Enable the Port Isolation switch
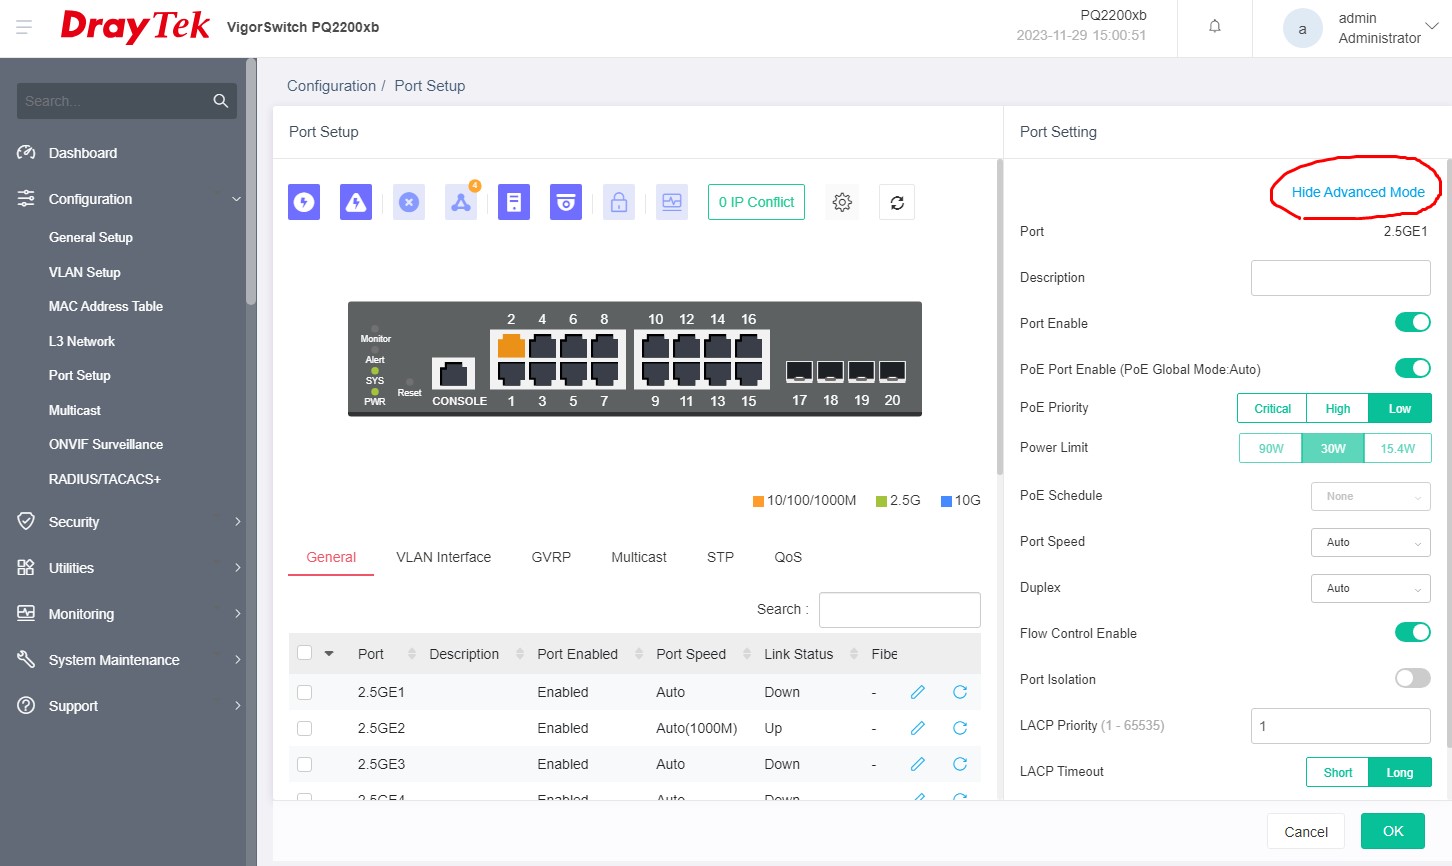Image resolution: width=1452 pixels, height=866 pixels. click(x=1412, y=678)
